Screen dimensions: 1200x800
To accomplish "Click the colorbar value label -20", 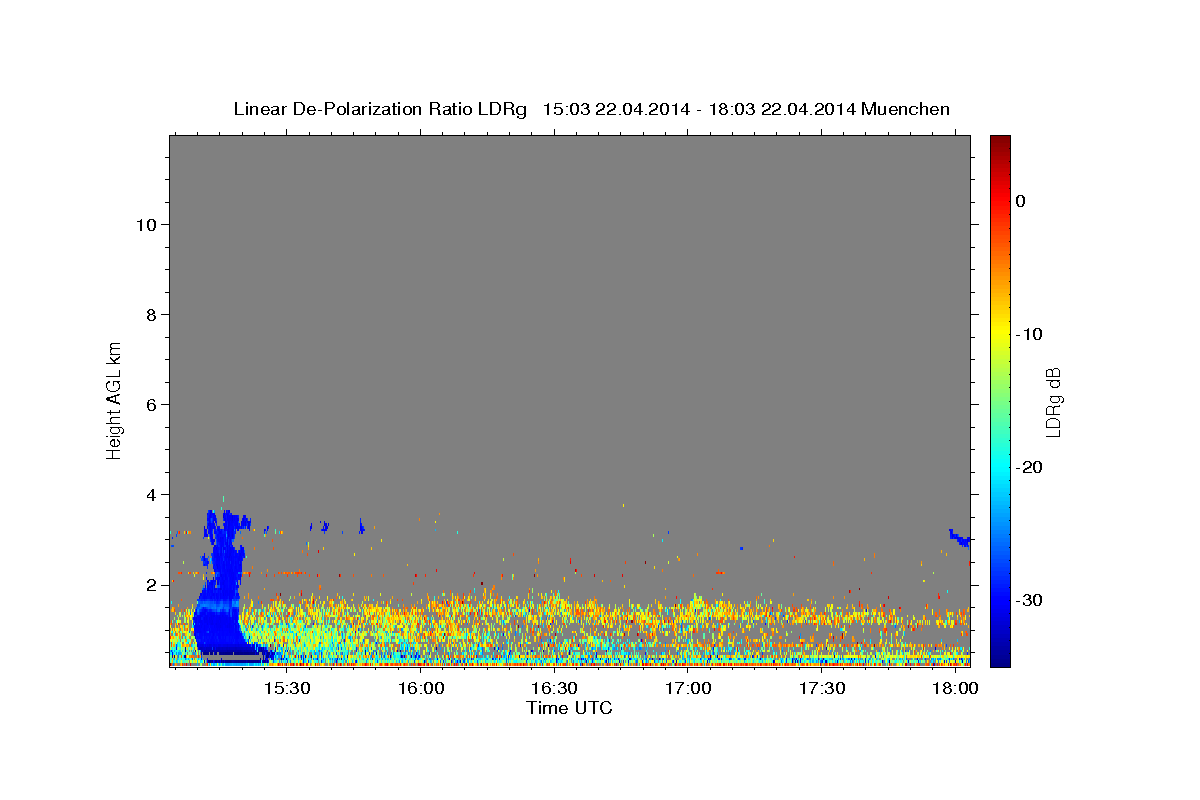I will 1028,467.
